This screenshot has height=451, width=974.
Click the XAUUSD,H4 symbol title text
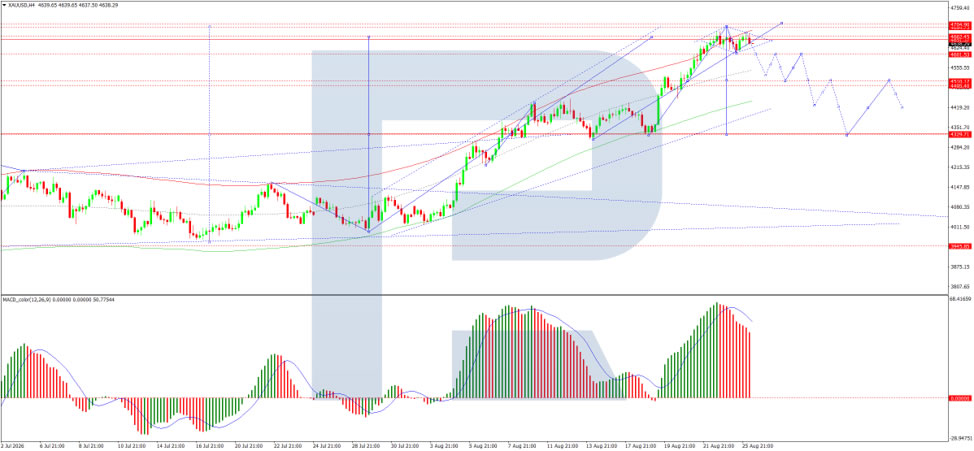20,3
